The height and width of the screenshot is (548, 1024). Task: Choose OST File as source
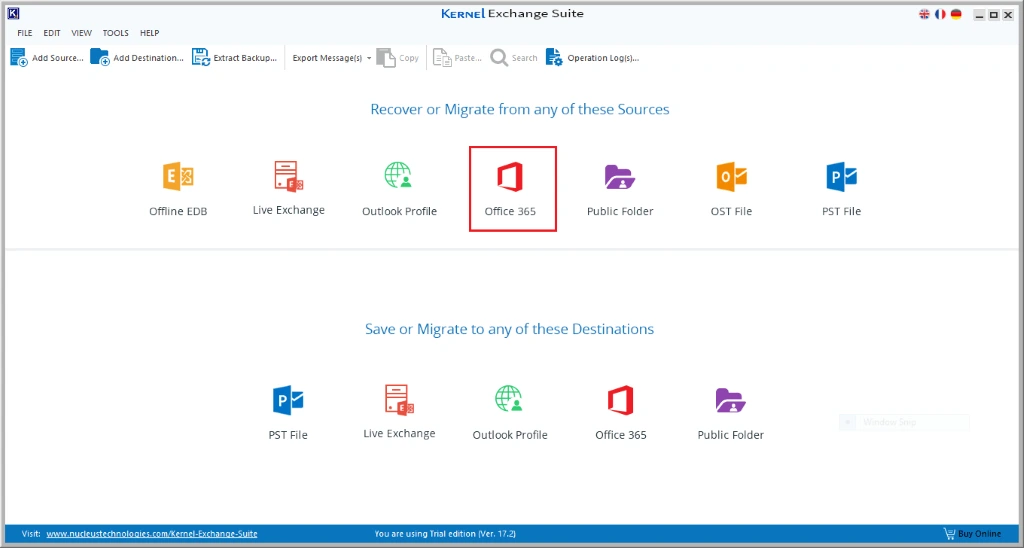click(x=731, y=189)
